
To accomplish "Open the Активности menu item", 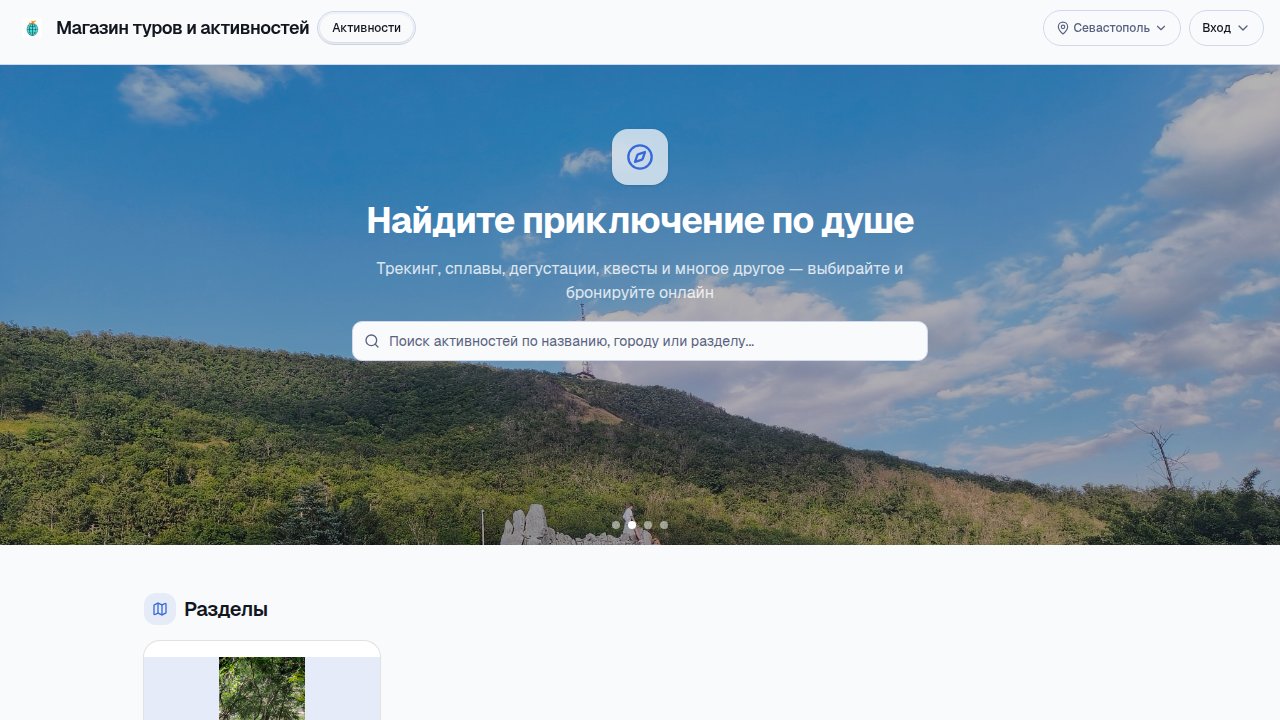I will click(366, 28).
